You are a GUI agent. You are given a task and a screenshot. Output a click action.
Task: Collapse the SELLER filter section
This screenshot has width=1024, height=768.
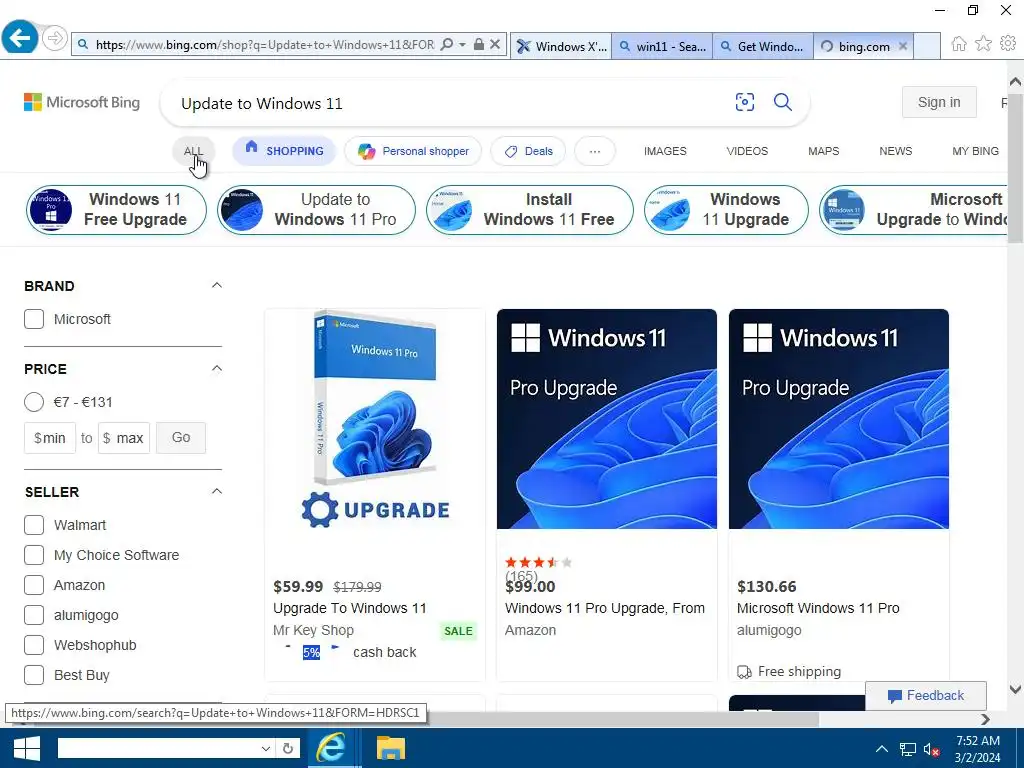217,491
